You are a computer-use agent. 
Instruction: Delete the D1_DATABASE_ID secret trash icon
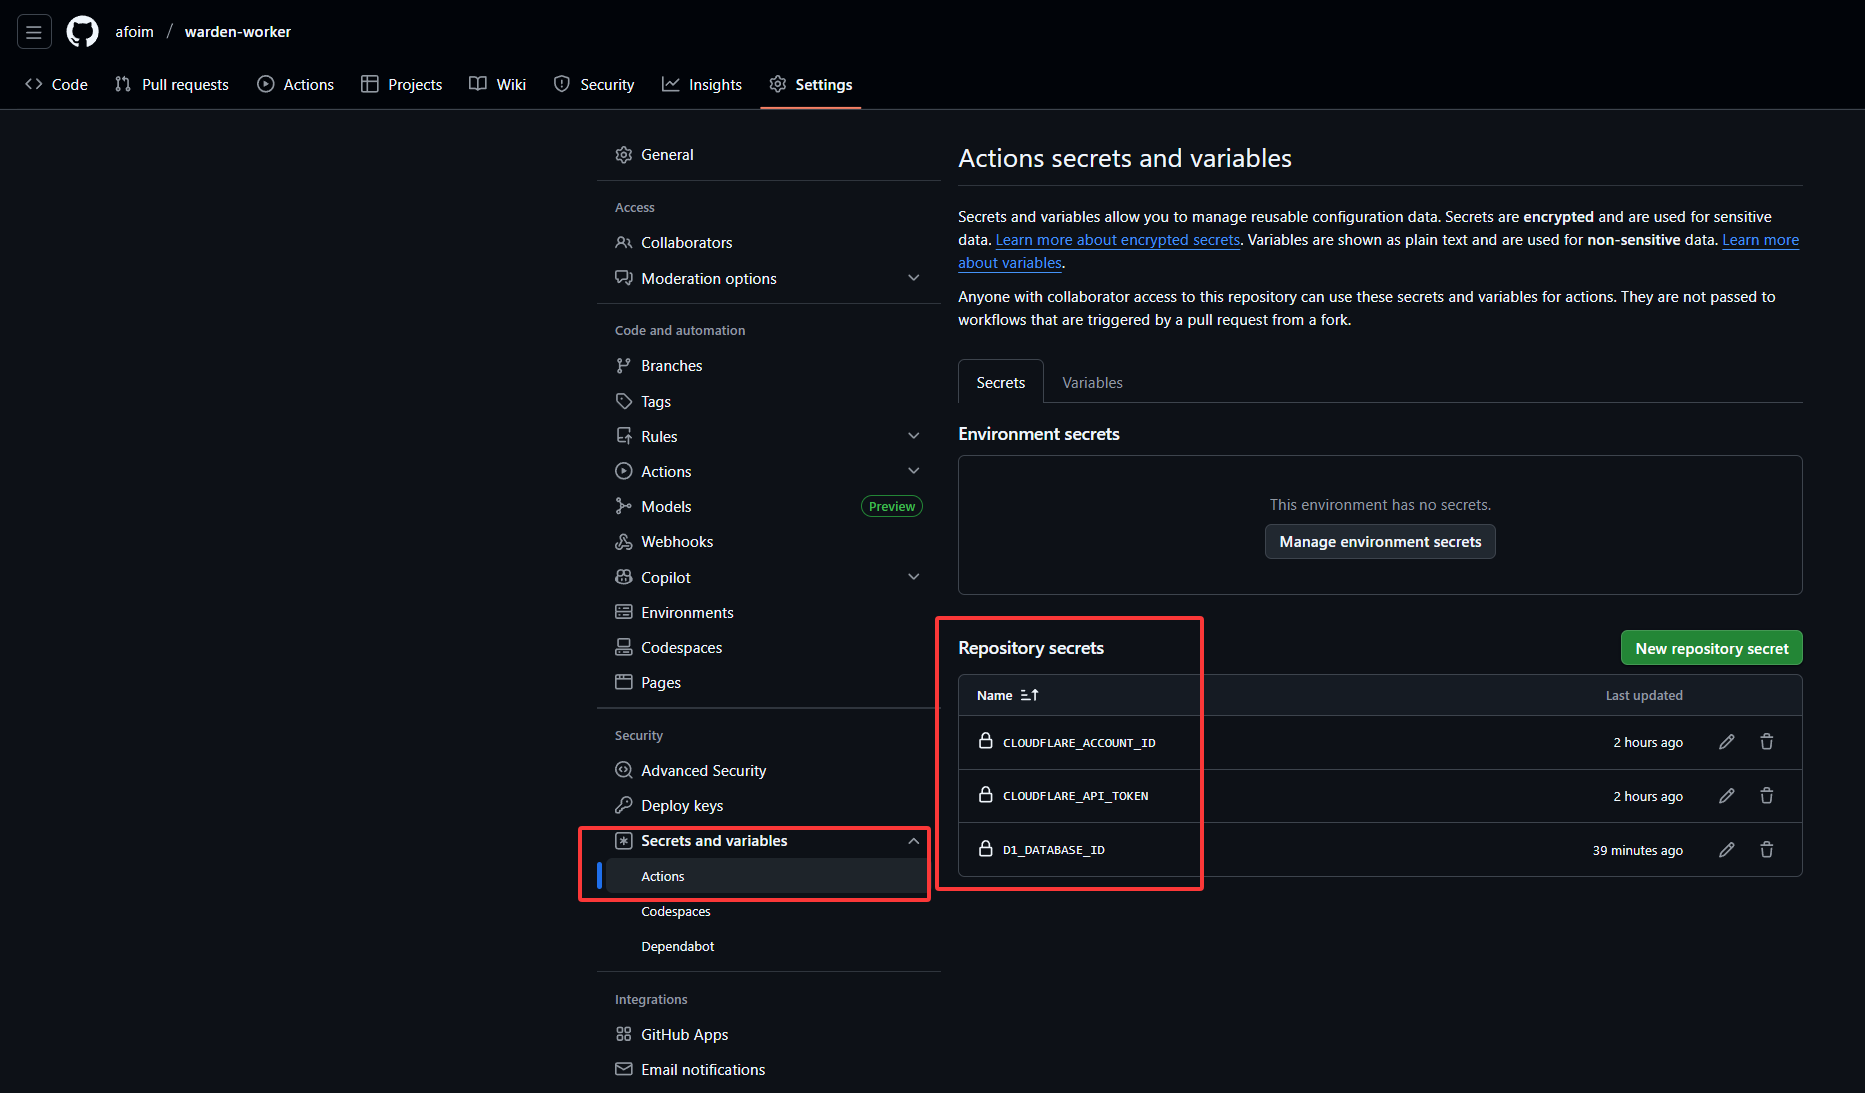pyautogui.click(x=1767, y=850)
